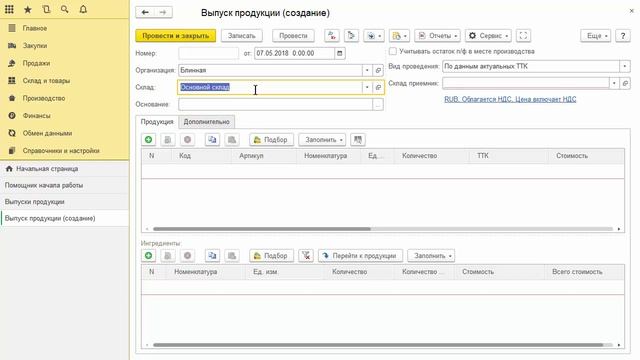Open the Еще dropdown menu
This screenshot has height=360, width=640.
pyautogui.click(x=596, y=36)
